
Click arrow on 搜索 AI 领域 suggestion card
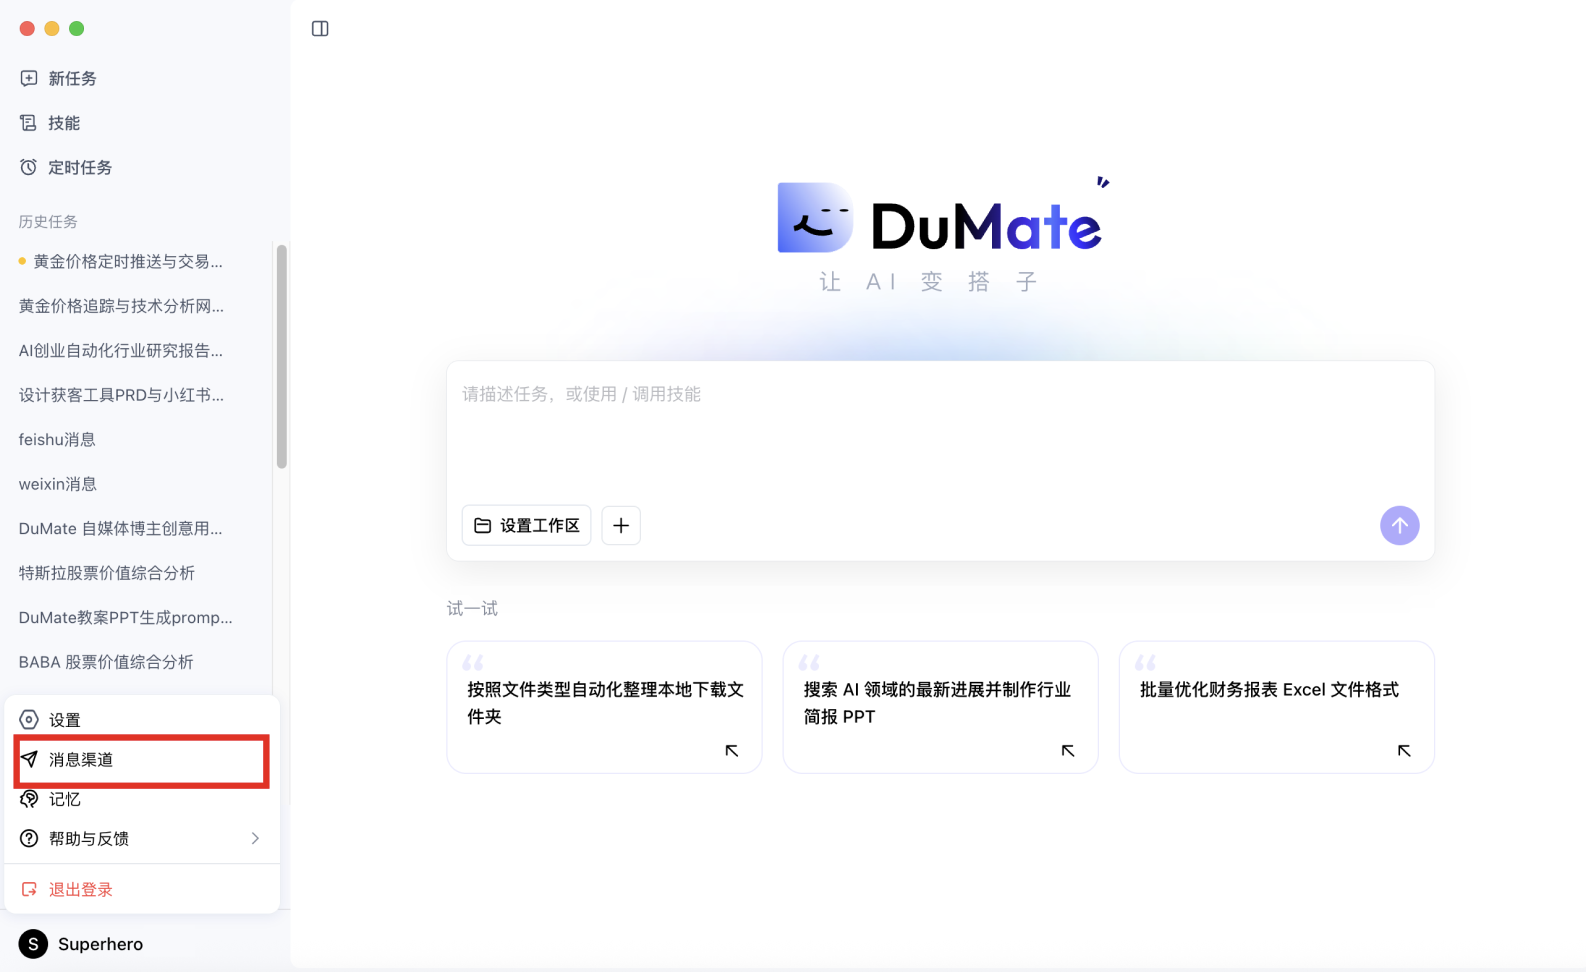click(1068, 750)
